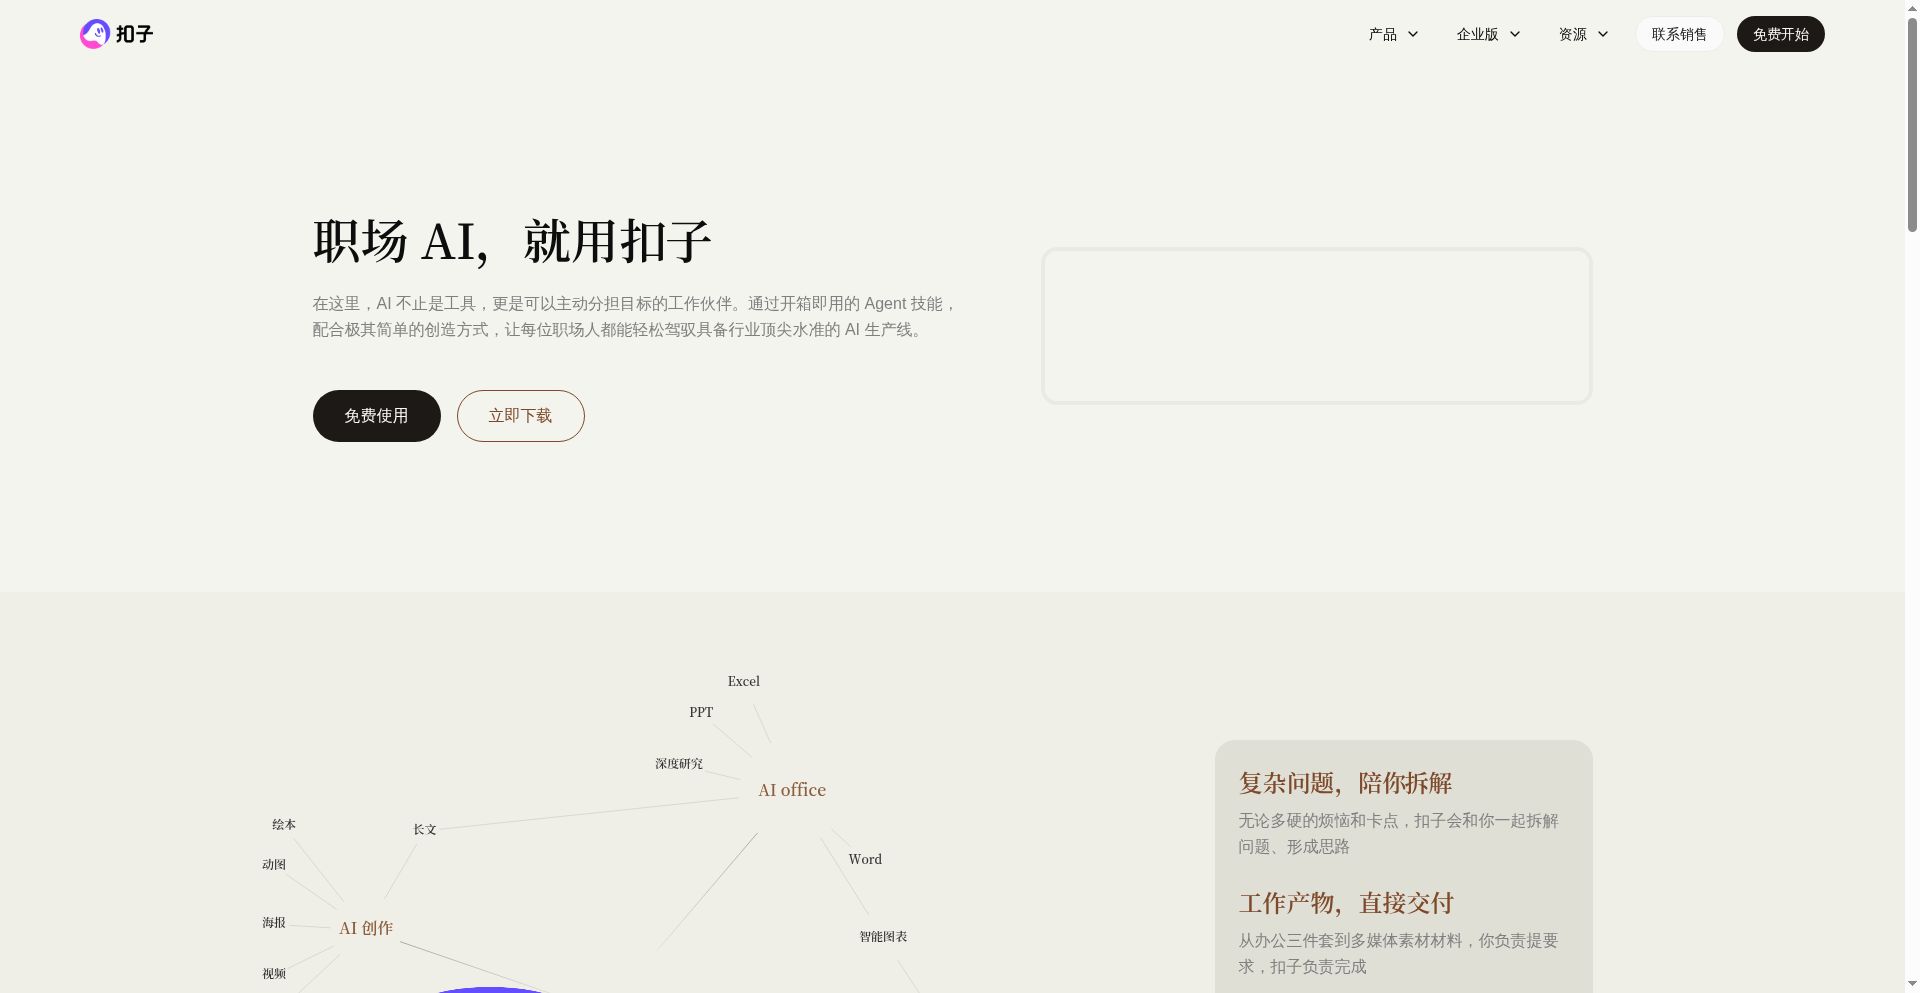The width and height of the screenshot is (1920, 993).
Task: Click the PPT node
Action: click(x=700, y=711)
